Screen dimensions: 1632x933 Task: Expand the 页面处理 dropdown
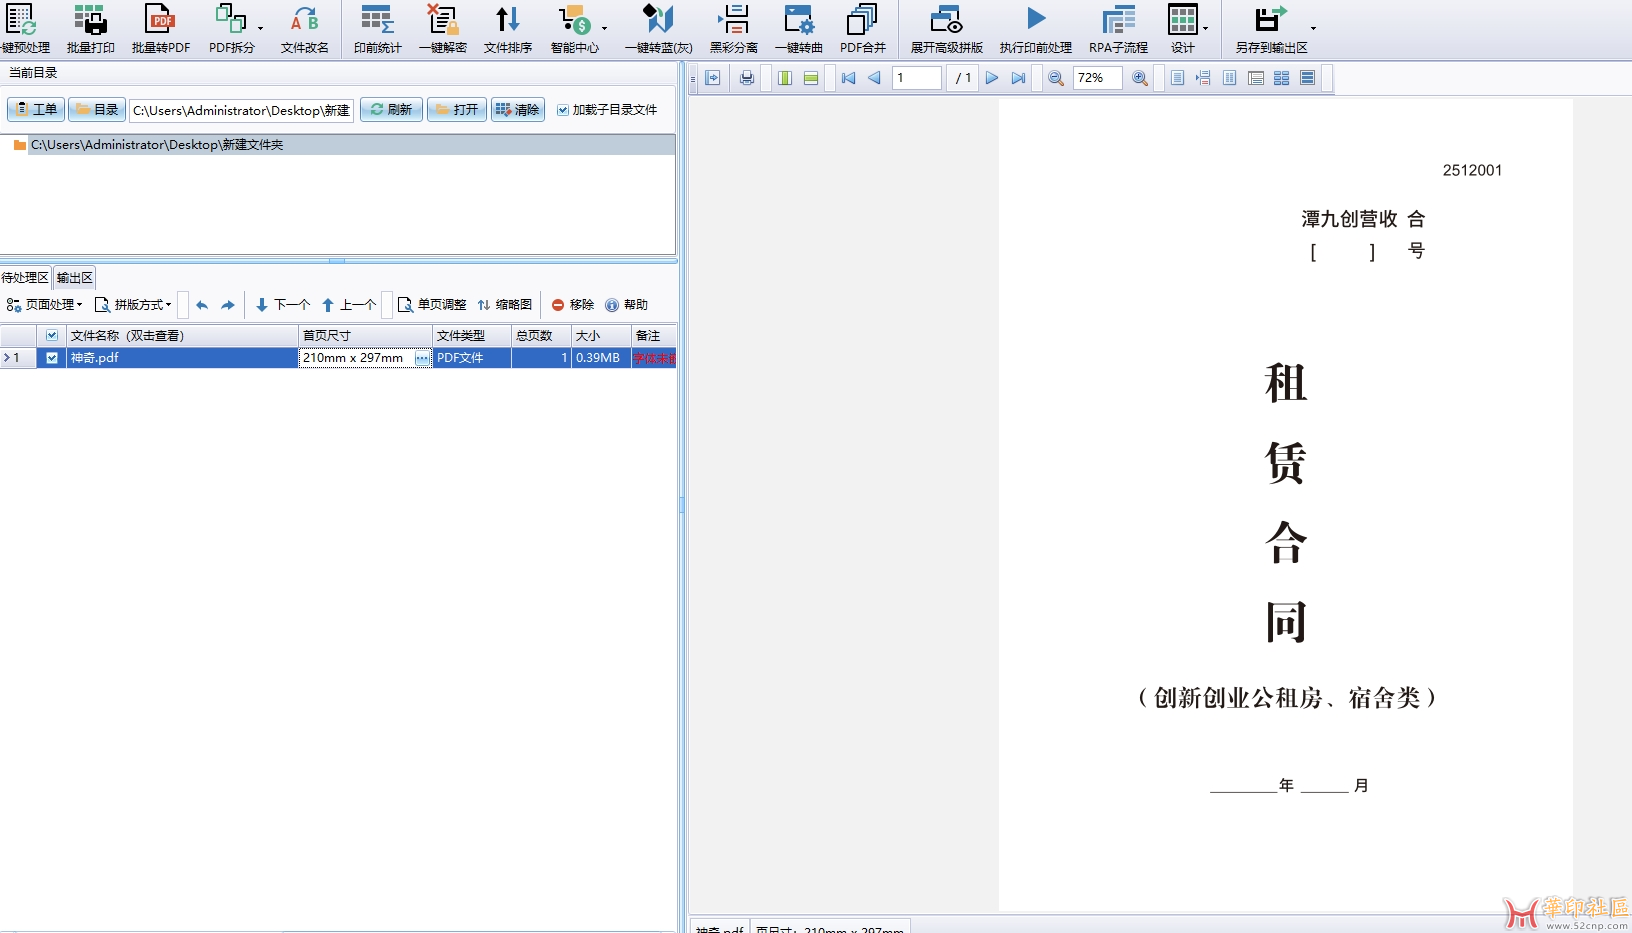click(x=45, y=305)
